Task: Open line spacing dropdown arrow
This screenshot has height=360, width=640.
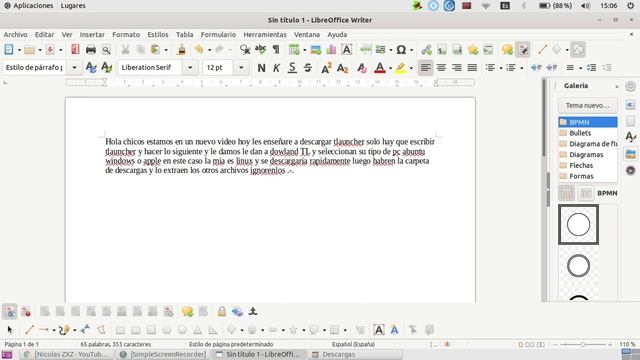Action: (x=580, y=68)
